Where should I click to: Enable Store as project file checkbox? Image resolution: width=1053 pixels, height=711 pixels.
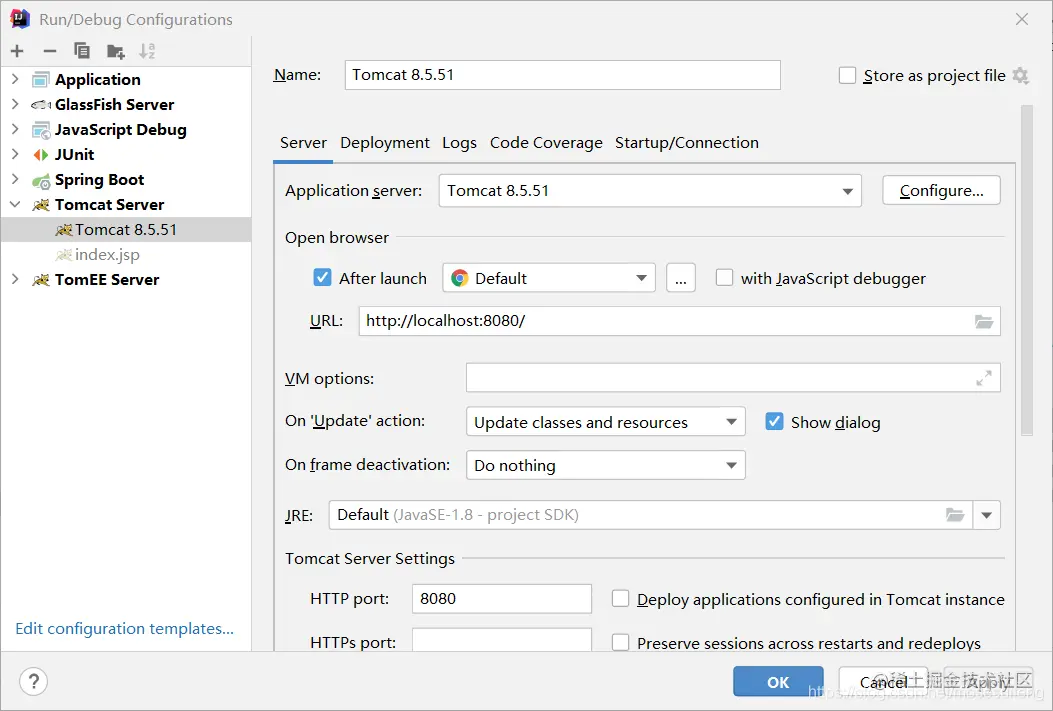pyautogui.click(x=848, y=76)
